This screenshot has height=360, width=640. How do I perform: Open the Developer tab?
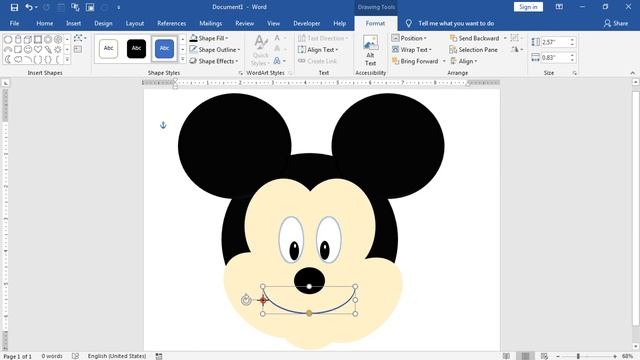click(x=307, y=23)
